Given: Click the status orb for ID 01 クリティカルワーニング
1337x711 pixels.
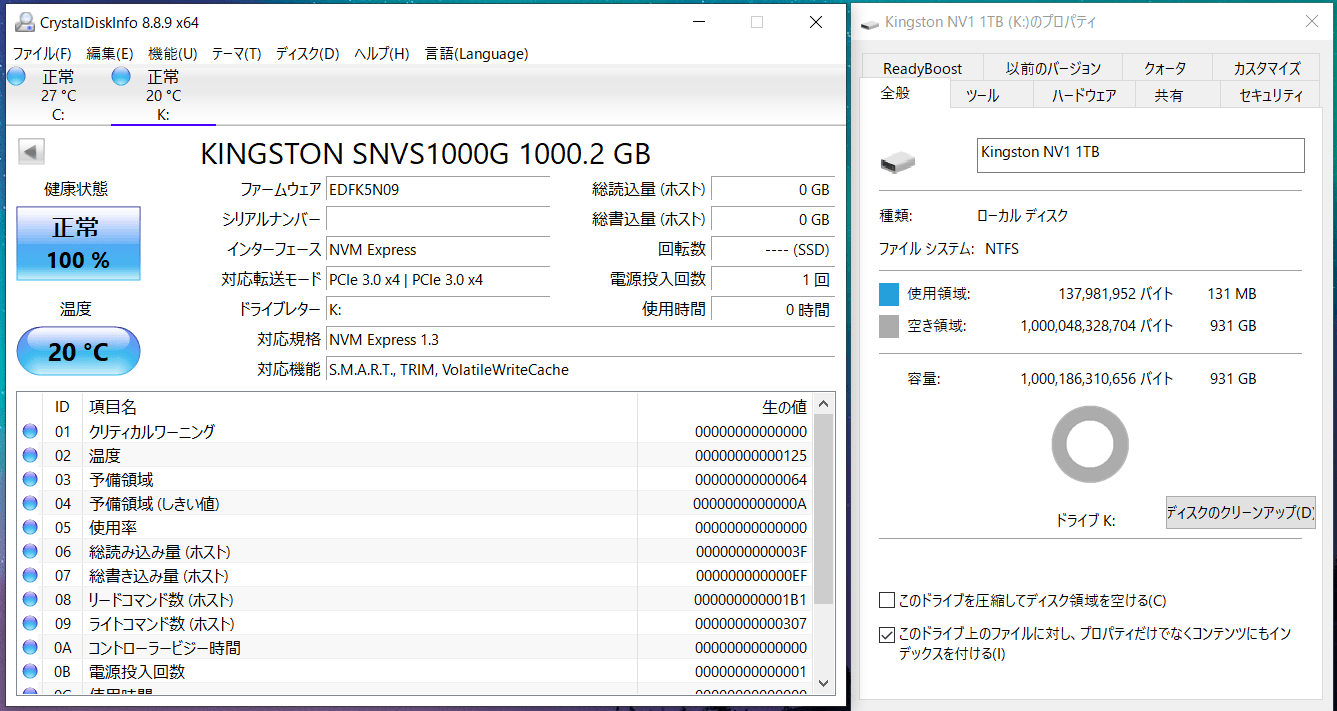Looking at the screenshot, I should pyautogui.click(x=30, y=432).
